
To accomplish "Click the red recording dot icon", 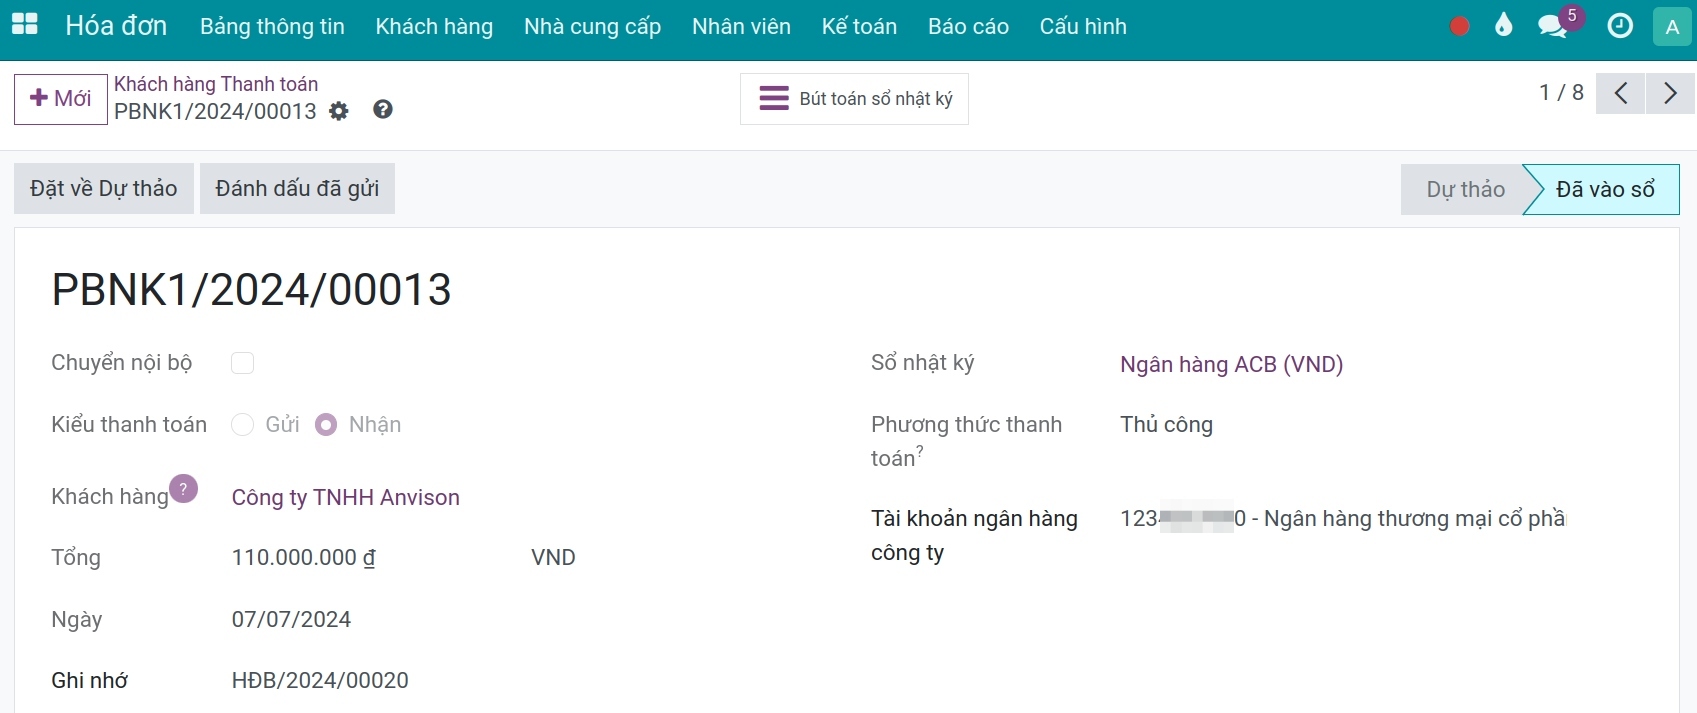I will [1459, 26].
